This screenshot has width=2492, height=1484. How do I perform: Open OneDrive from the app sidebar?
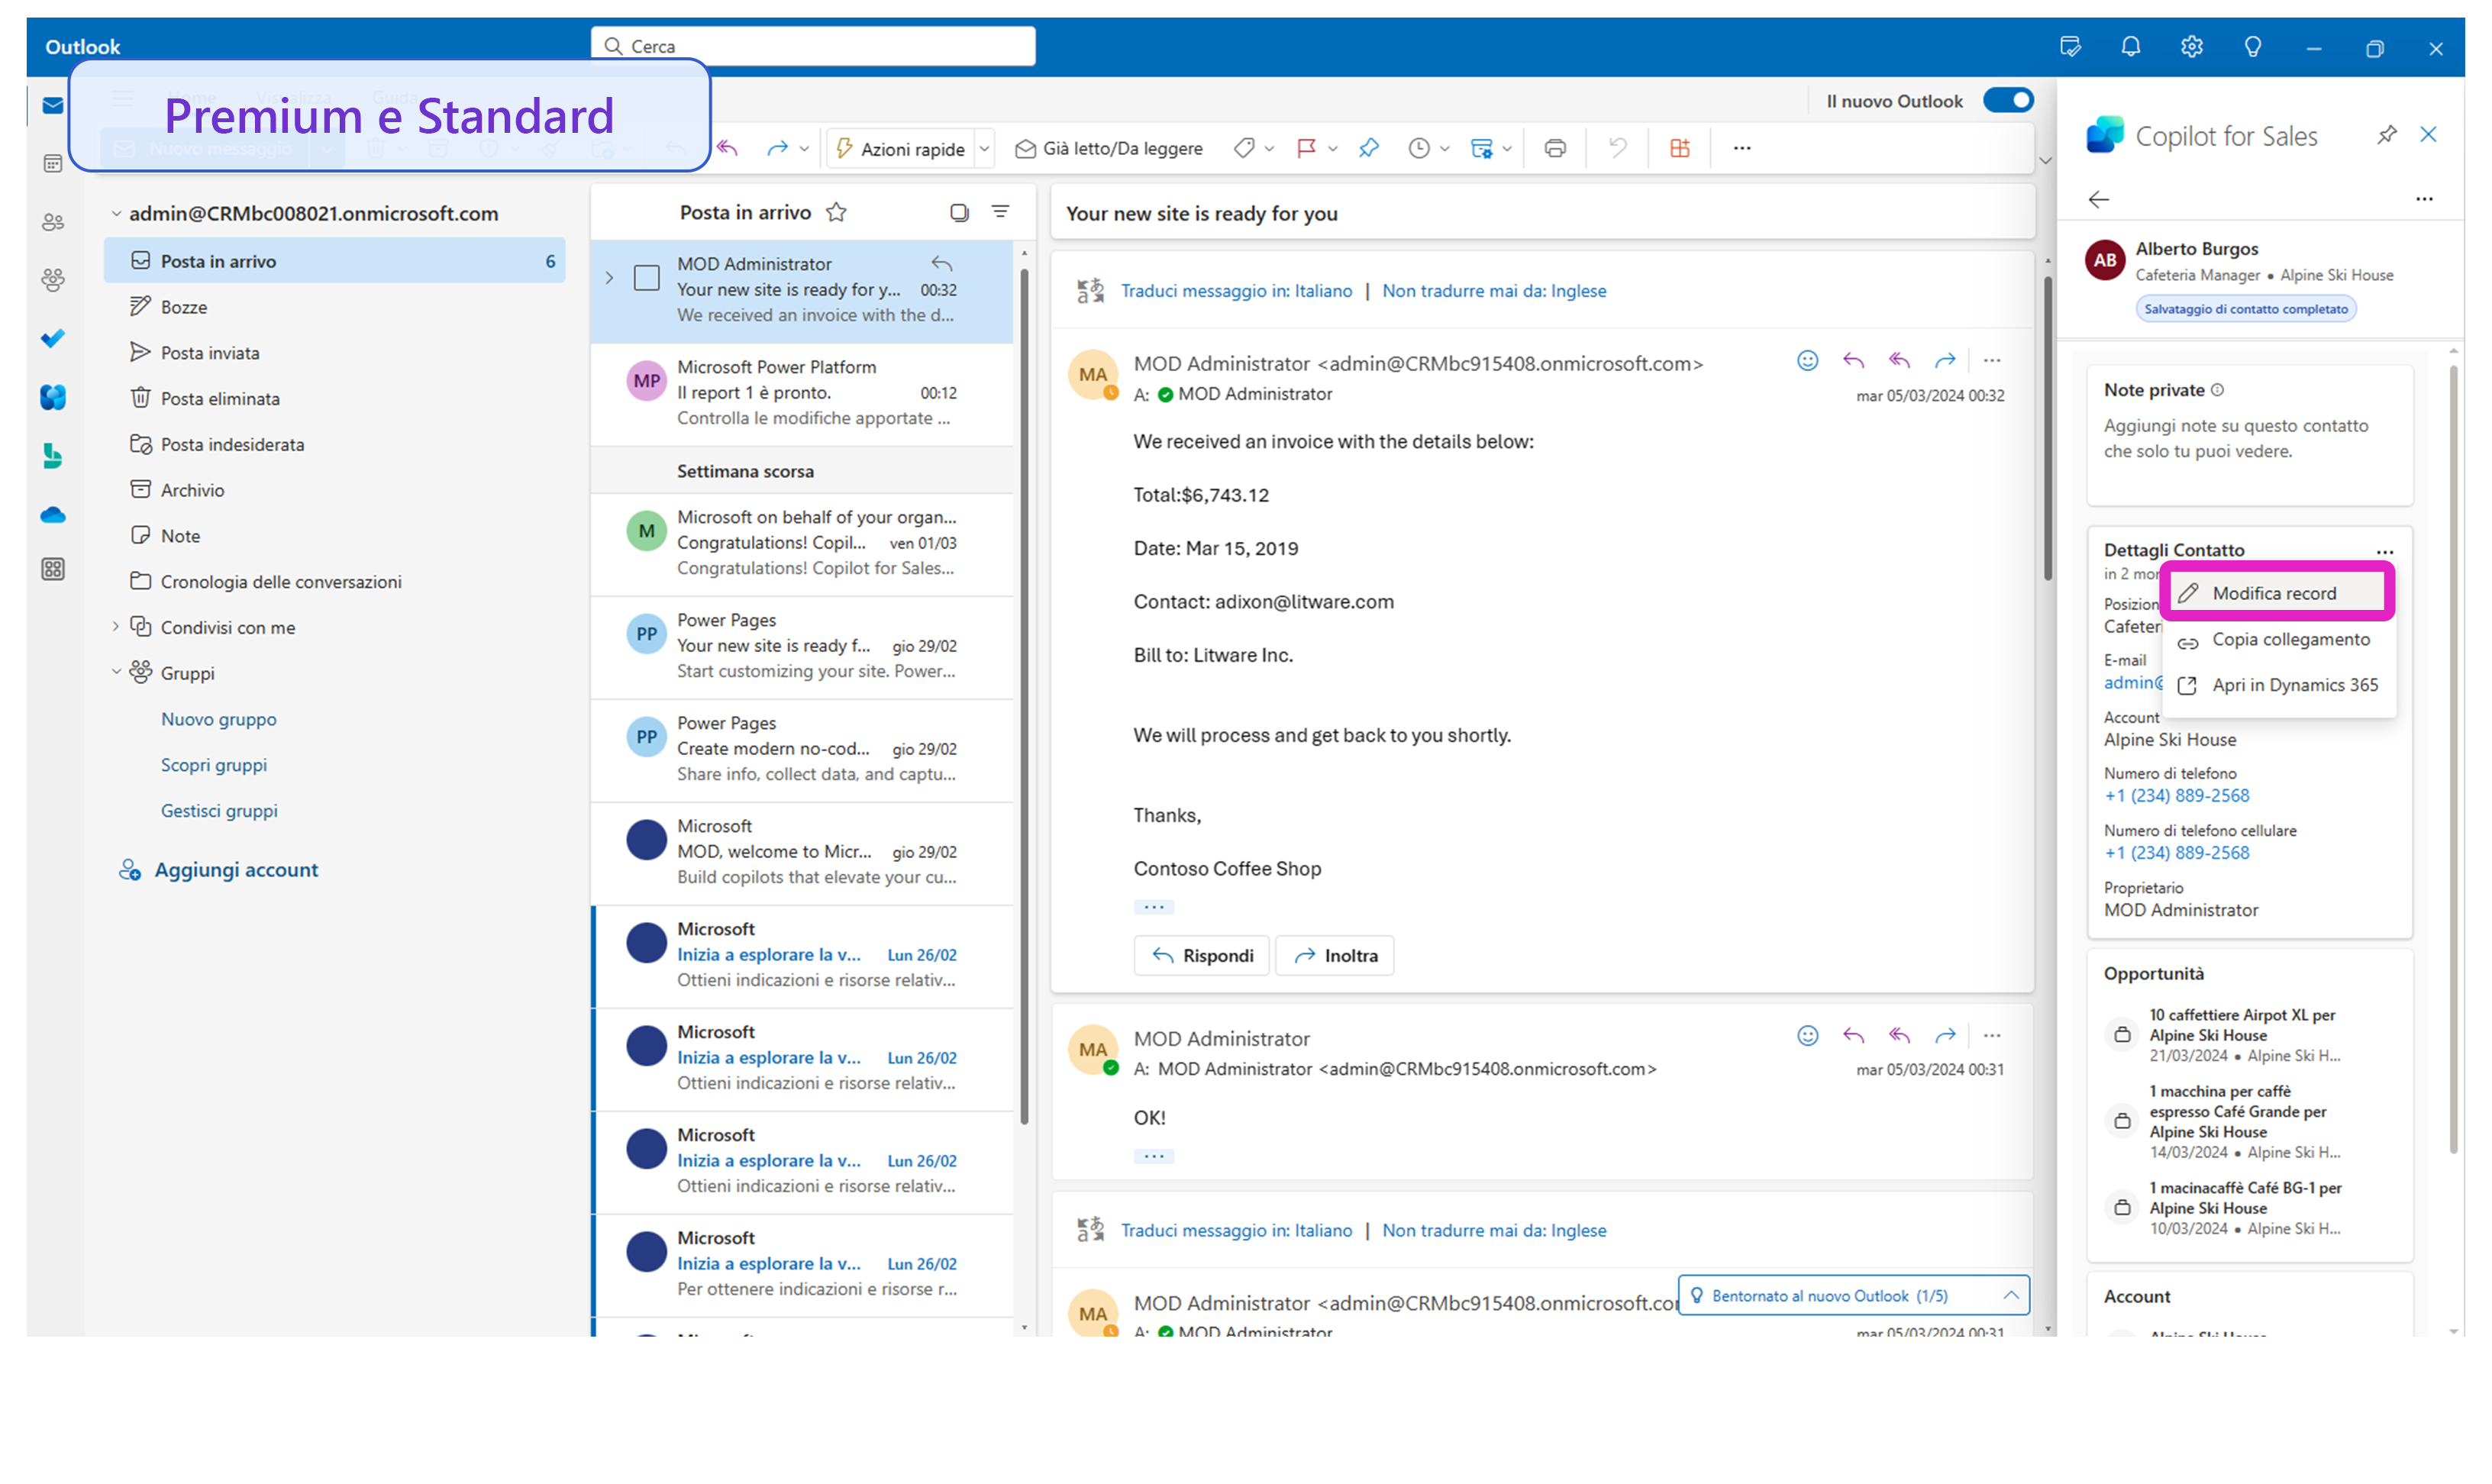tap(52, 514)
